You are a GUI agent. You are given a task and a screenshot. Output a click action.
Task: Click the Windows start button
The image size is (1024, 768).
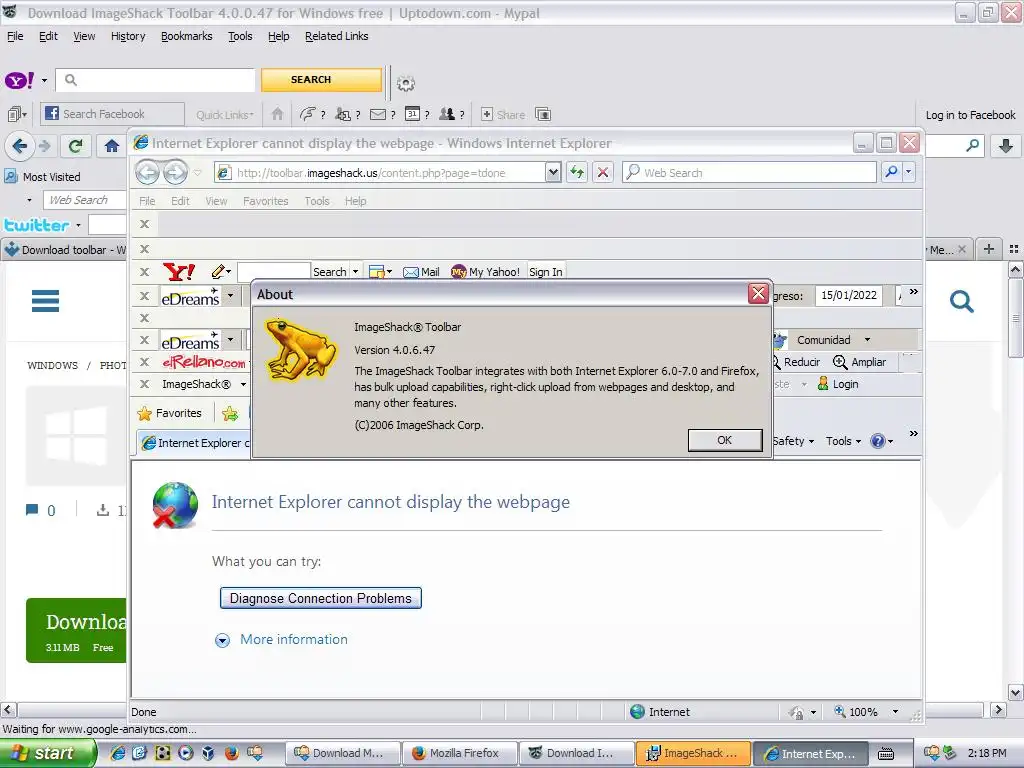pyautogui.click(x=47, y=753)
